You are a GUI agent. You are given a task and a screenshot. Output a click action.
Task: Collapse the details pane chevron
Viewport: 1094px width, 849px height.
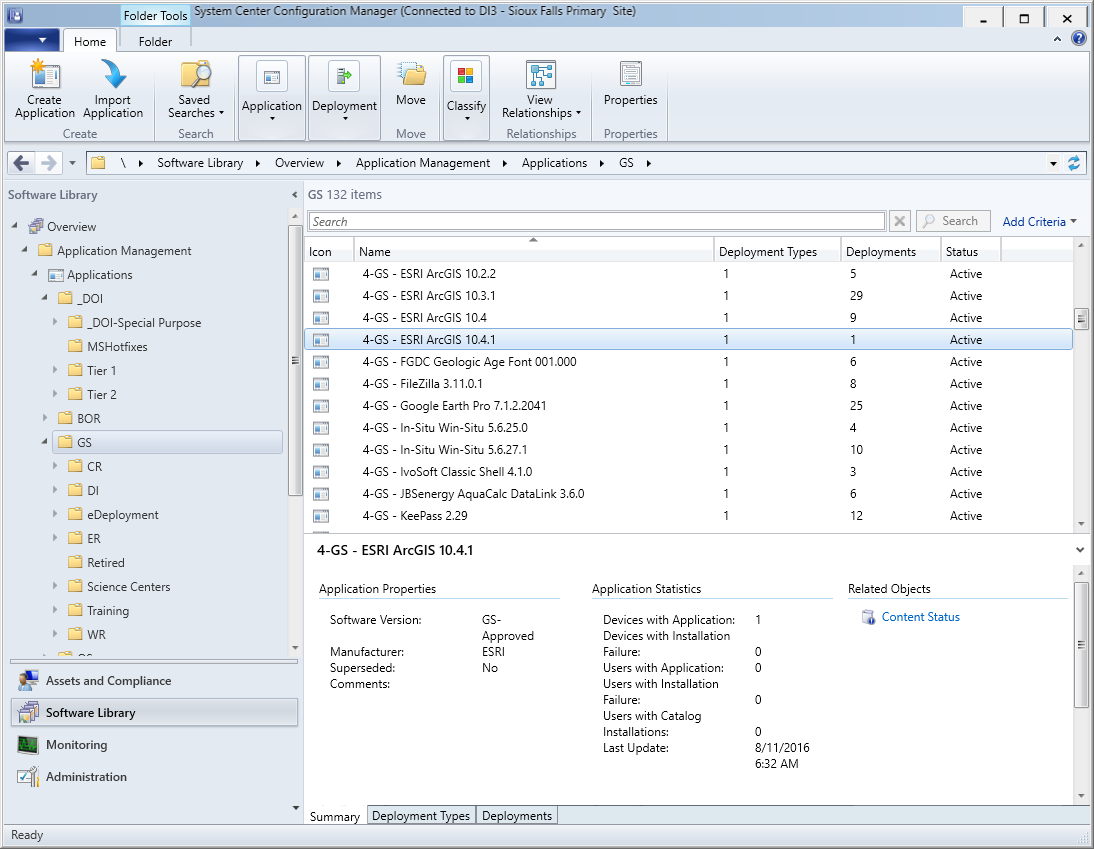pos(1080,550)
